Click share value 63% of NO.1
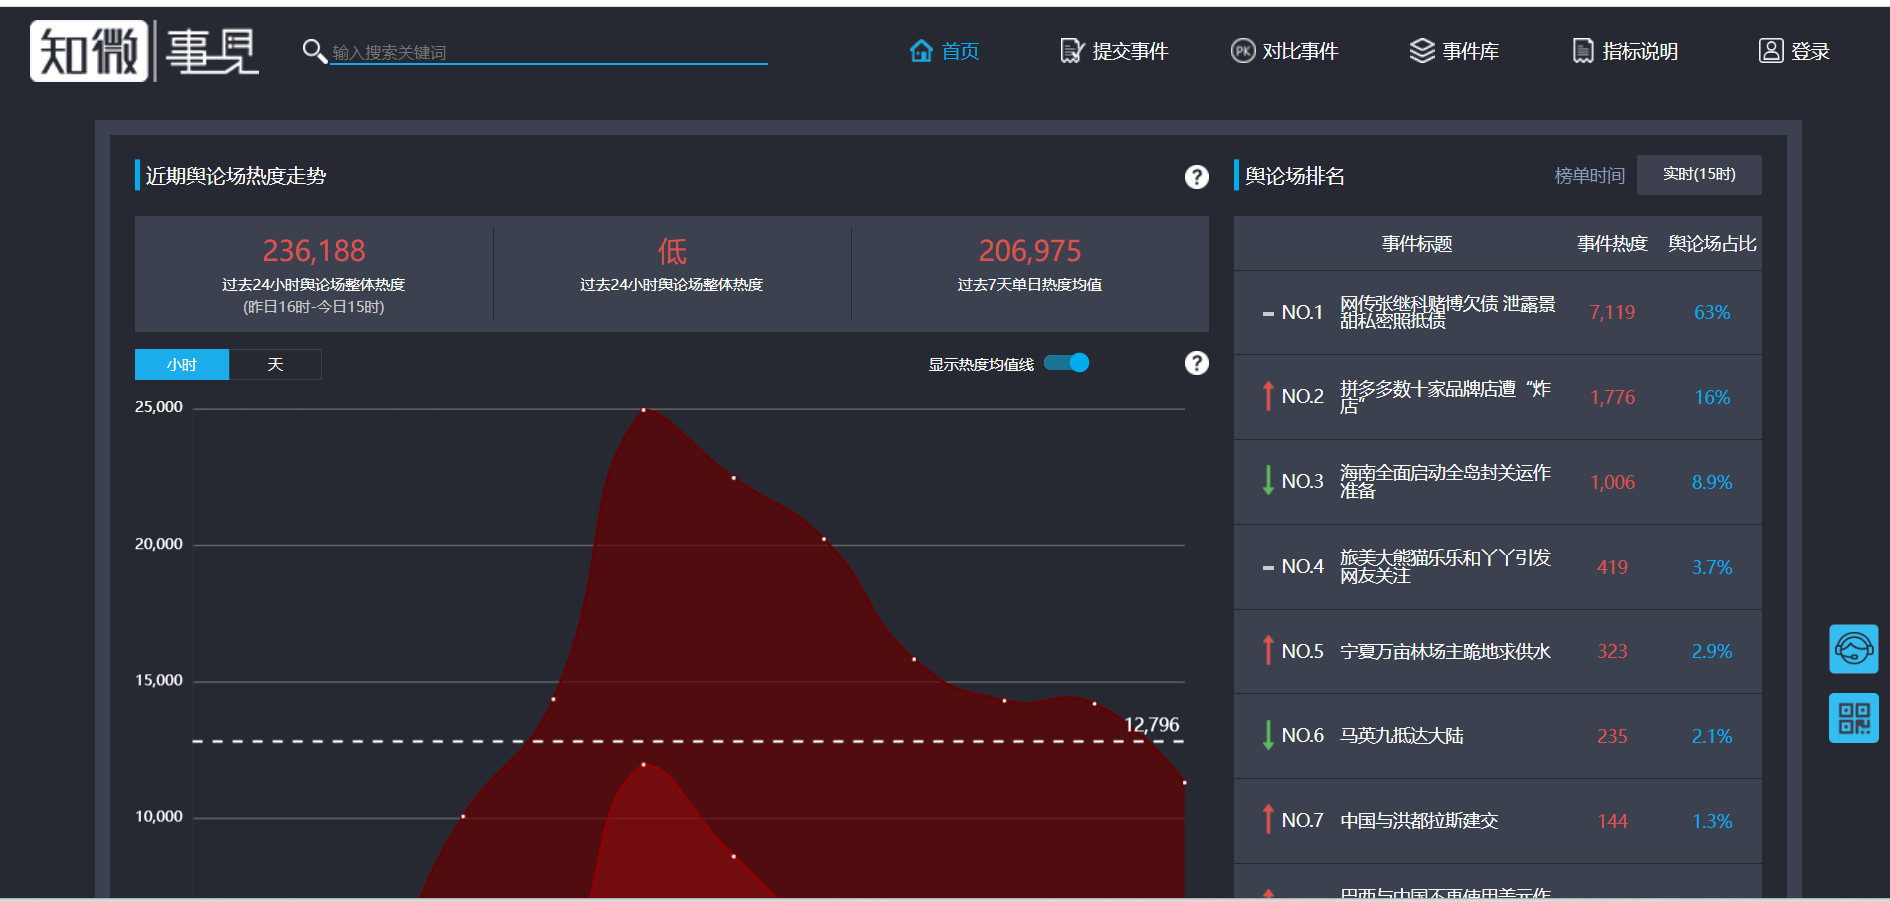 point(1711,312)
